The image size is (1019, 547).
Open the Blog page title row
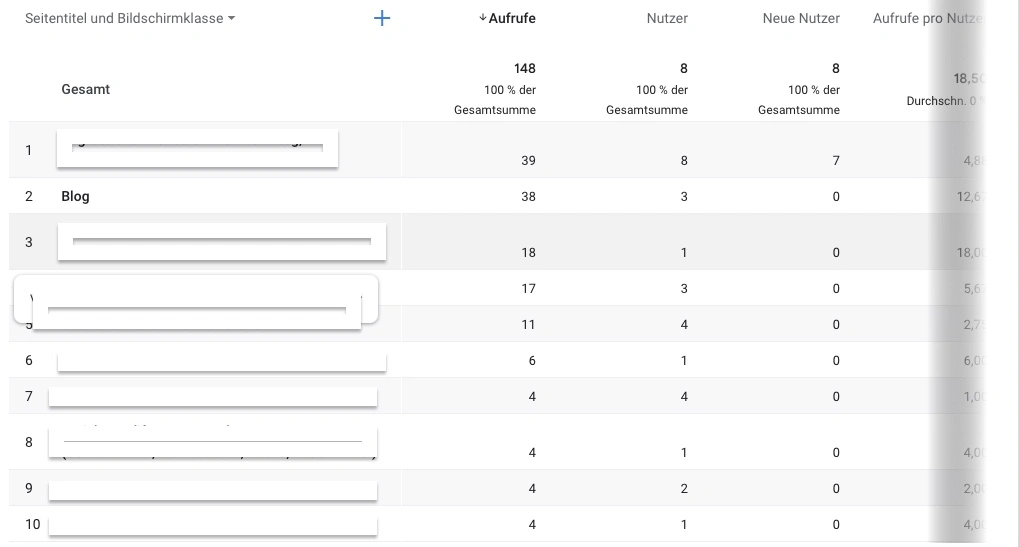(75, 196)
